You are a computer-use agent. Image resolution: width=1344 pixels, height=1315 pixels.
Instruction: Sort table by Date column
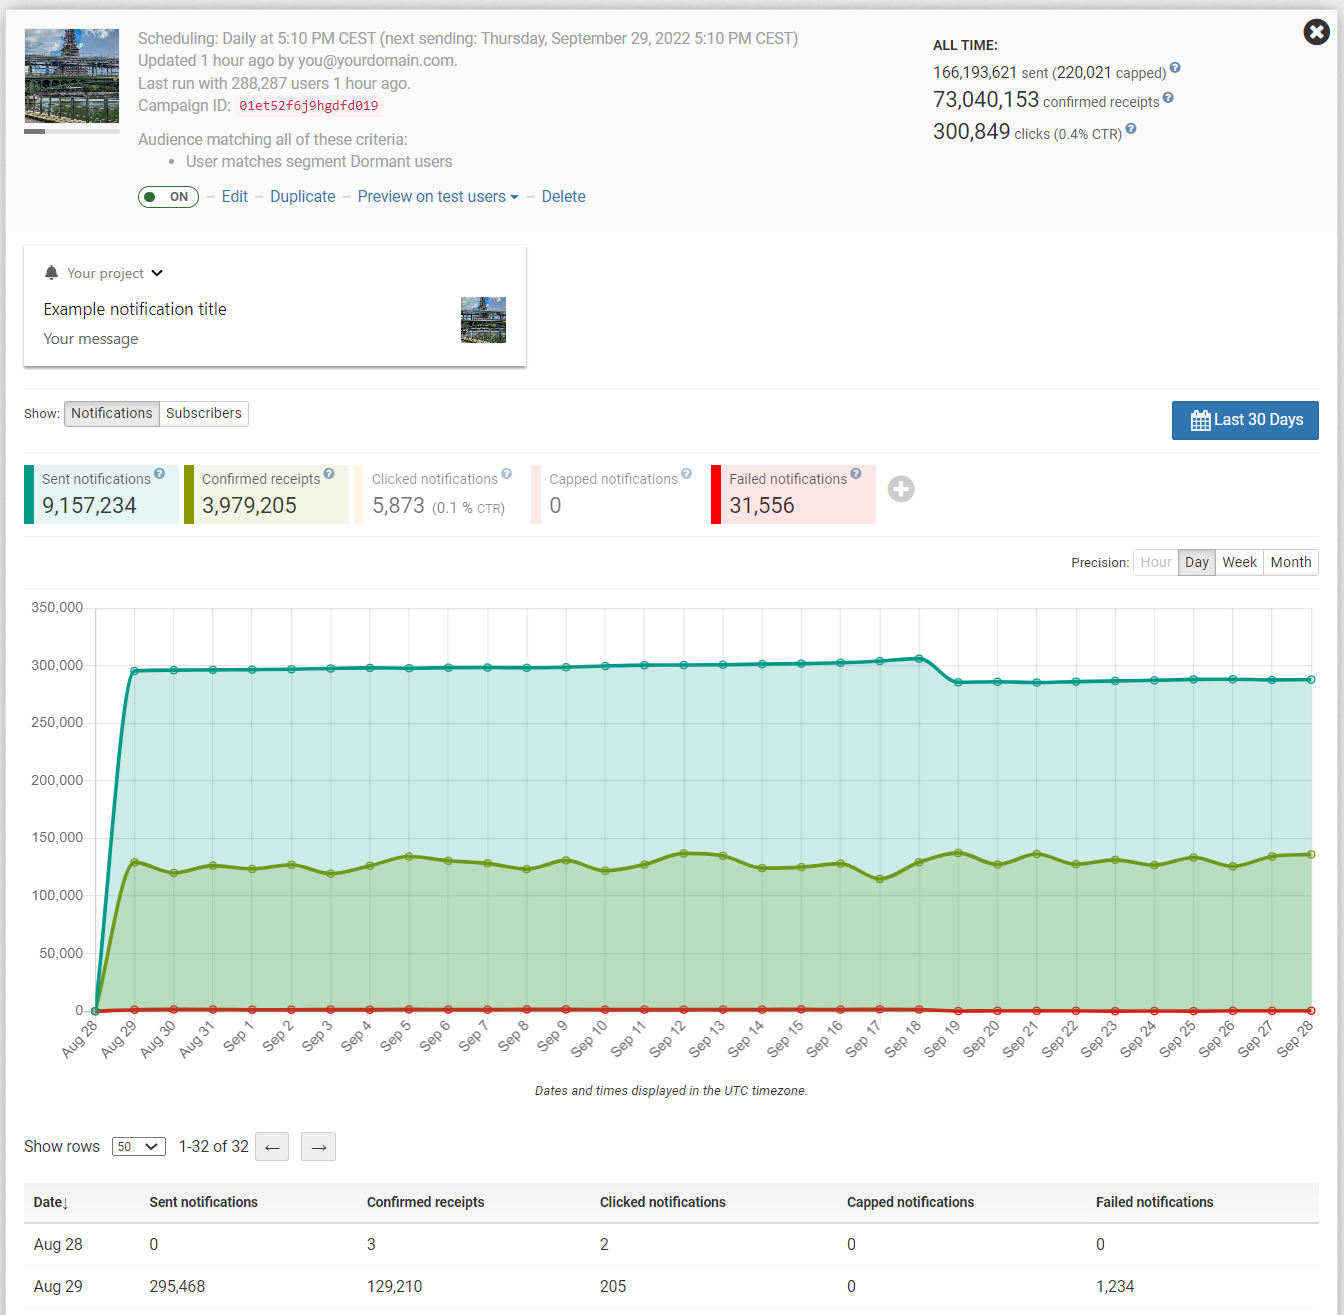pos(51,1203)
